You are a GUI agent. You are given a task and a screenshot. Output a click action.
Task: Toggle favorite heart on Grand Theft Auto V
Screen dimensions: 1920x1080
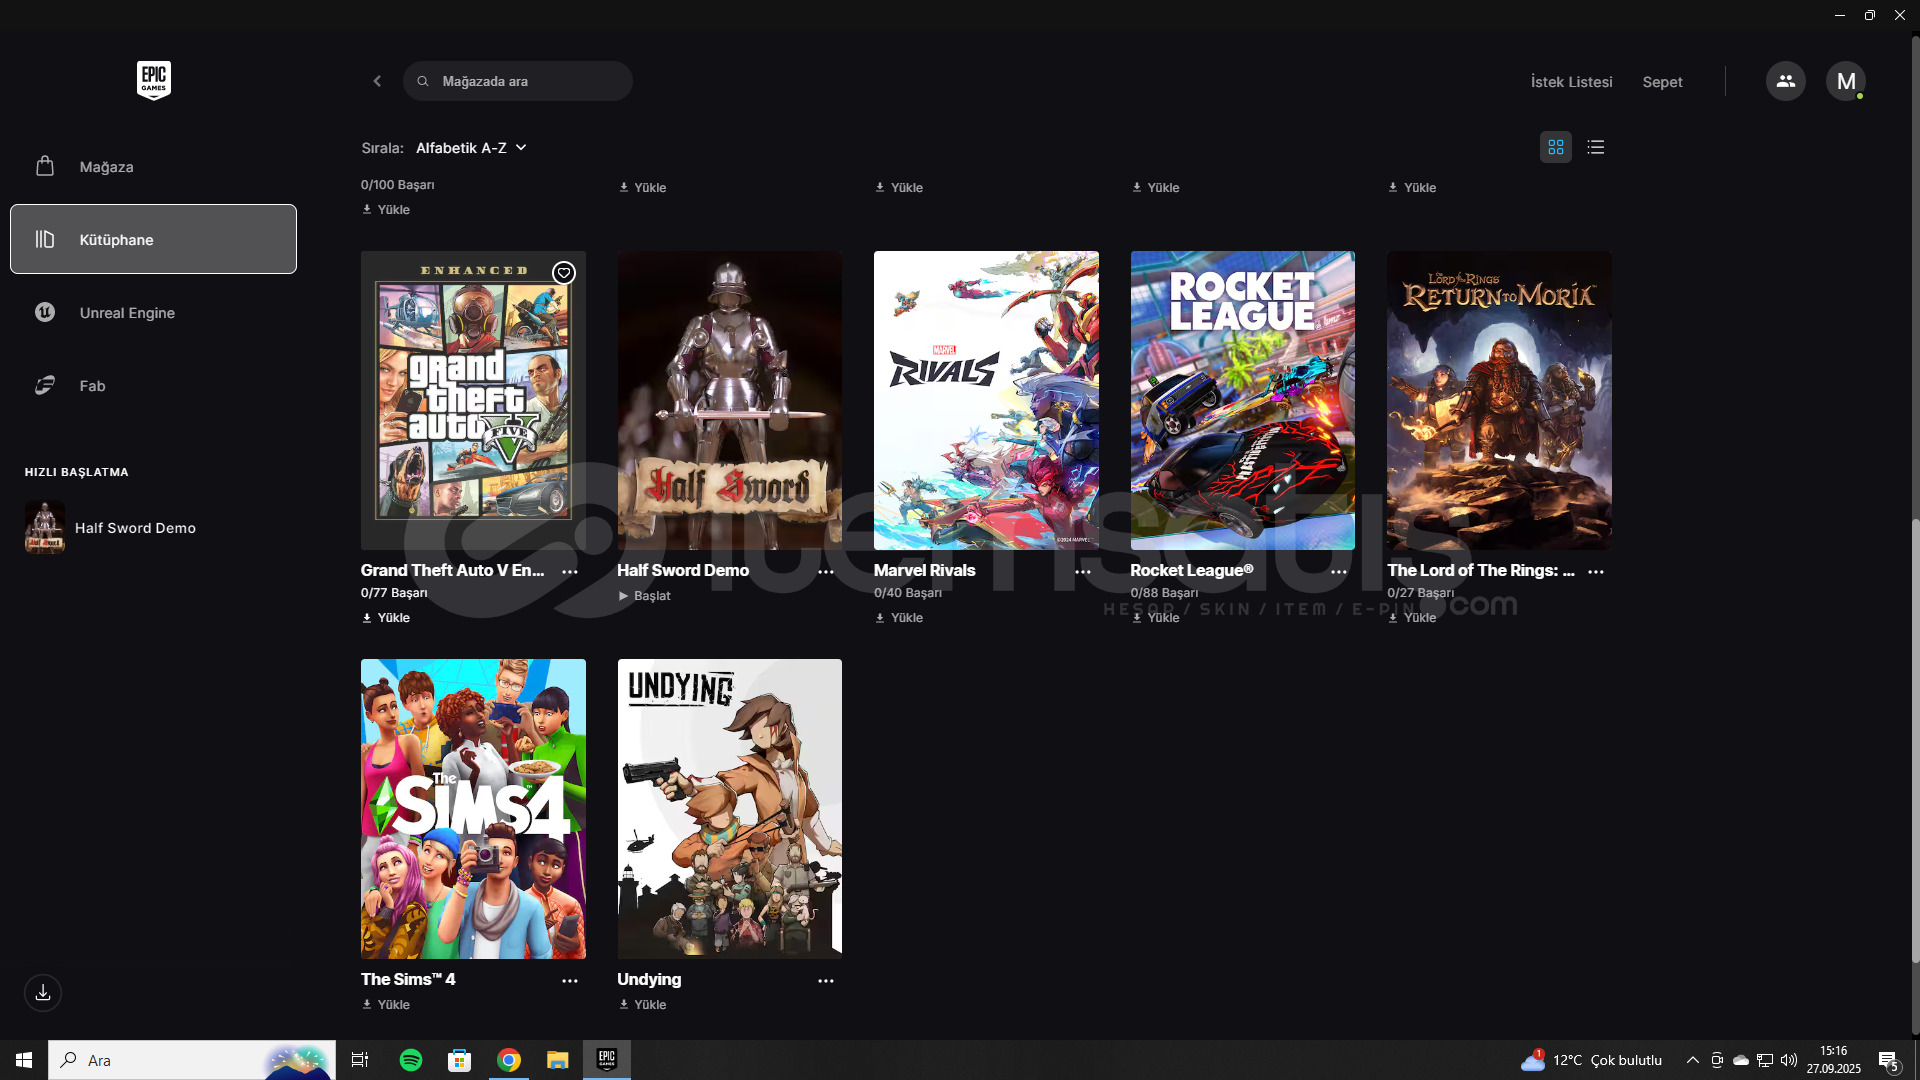[x=564, y=273]
